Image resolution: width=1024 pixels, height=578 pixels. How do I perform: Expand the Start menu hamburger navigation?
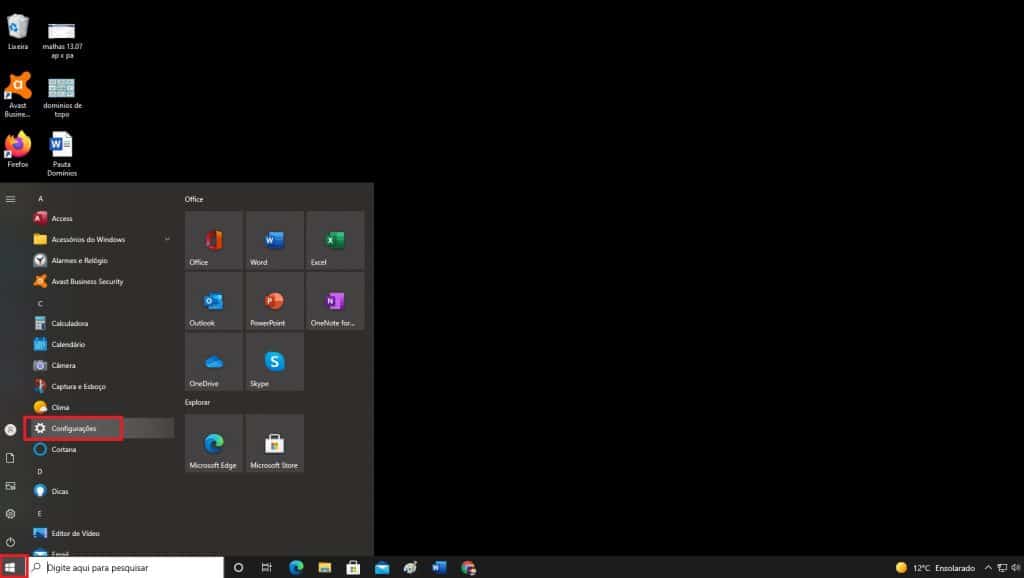point(10,199)
